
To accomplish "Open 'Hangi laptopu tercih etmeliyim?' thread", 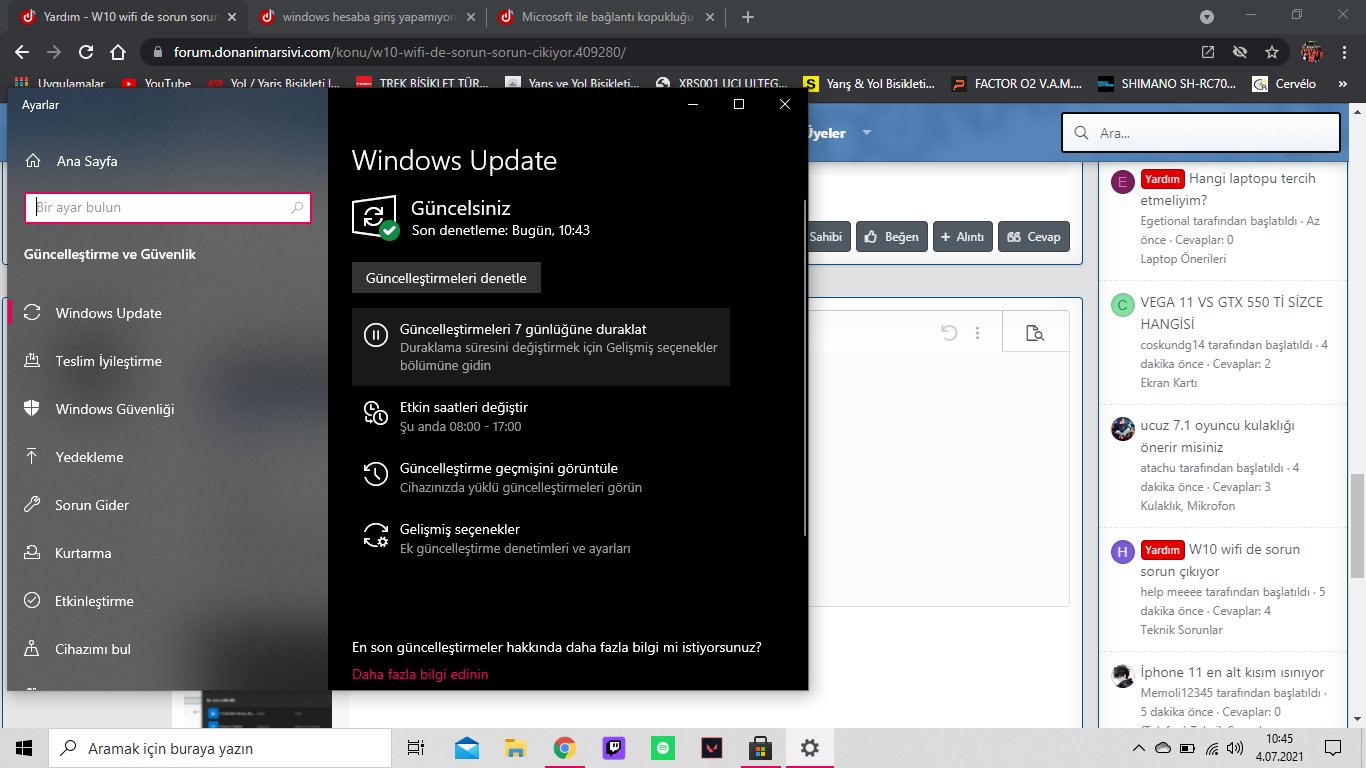I will coord(1229,189).
